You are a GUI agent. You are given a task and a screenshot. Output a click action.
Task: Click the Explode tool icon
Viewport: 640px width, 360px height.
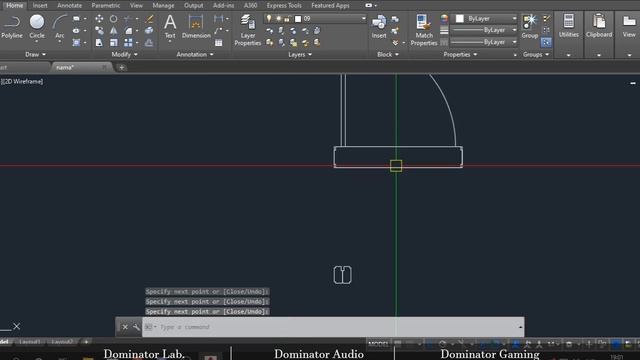(x=149, y=31)
